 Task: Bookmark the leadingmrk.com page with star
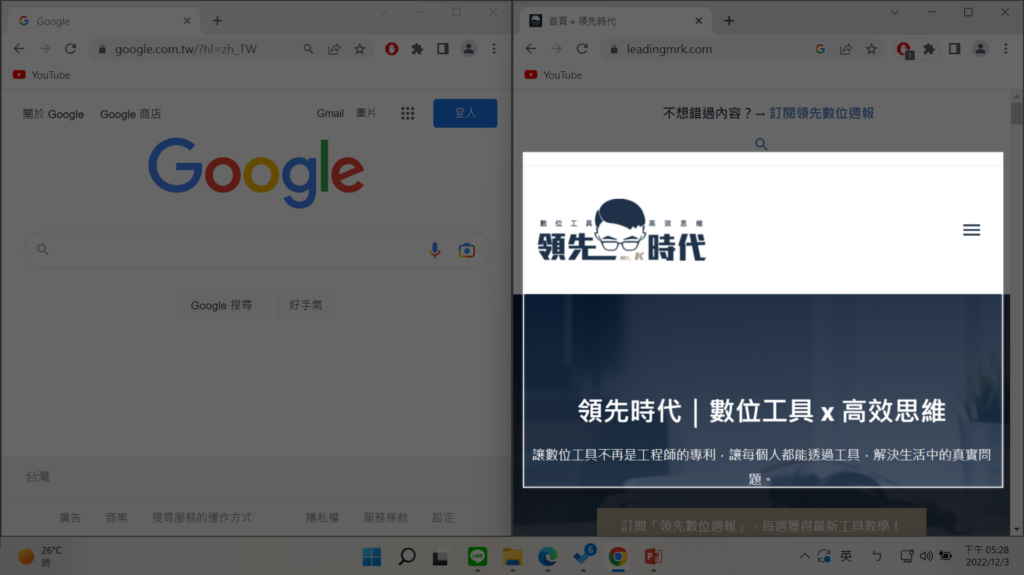pos(871,49)
